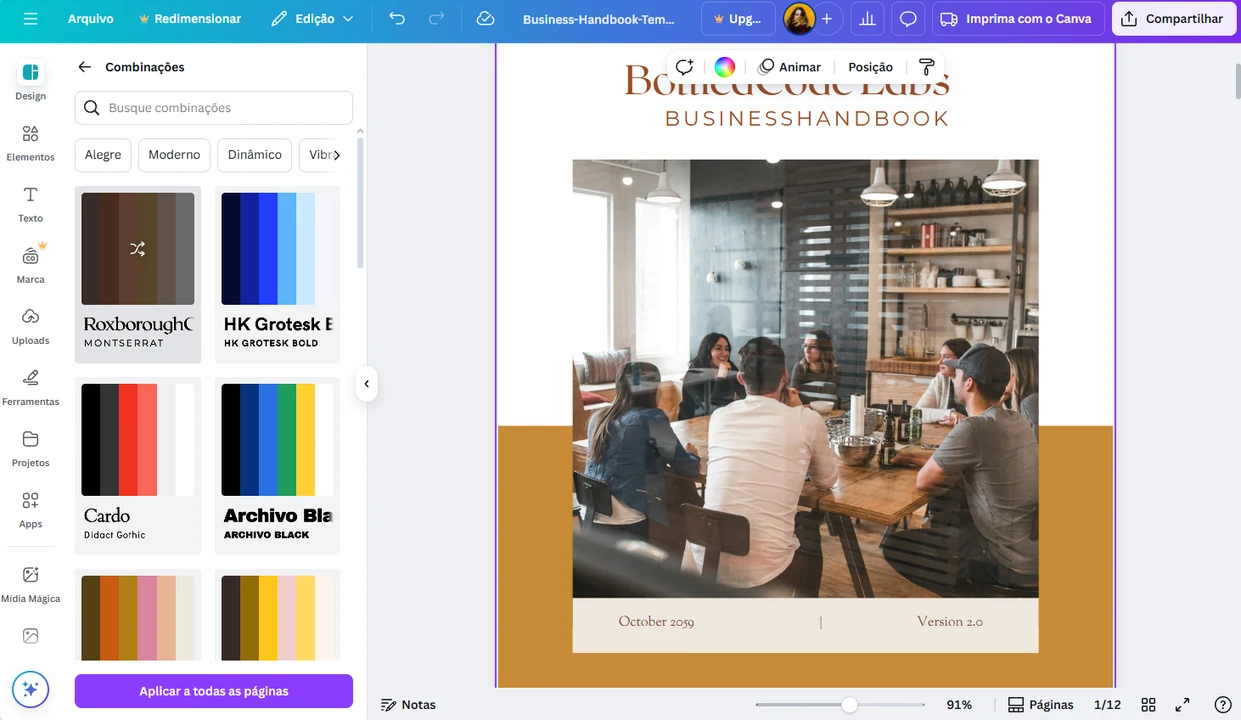
Task: Collapse the side panel with the arrow handle
Action: coord(367,384)
